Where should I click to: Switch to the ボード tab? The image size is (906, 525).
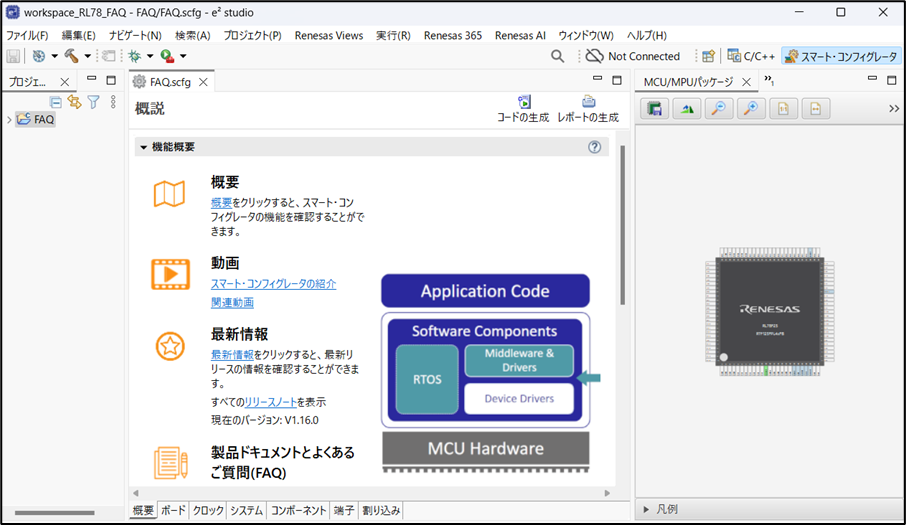[173, 510]
